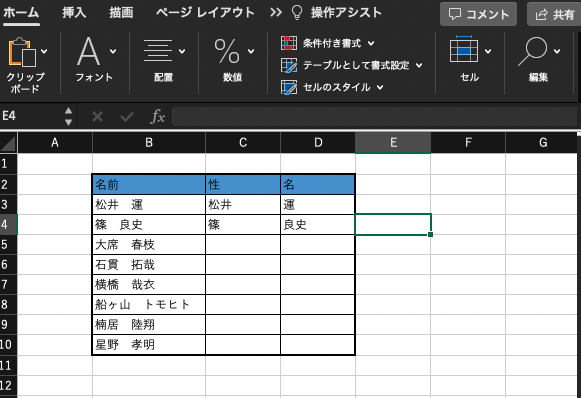Screen dimensions: 581x398
Task: Expand the Editing group dropdown arrow
Action: tap(557, 51)
